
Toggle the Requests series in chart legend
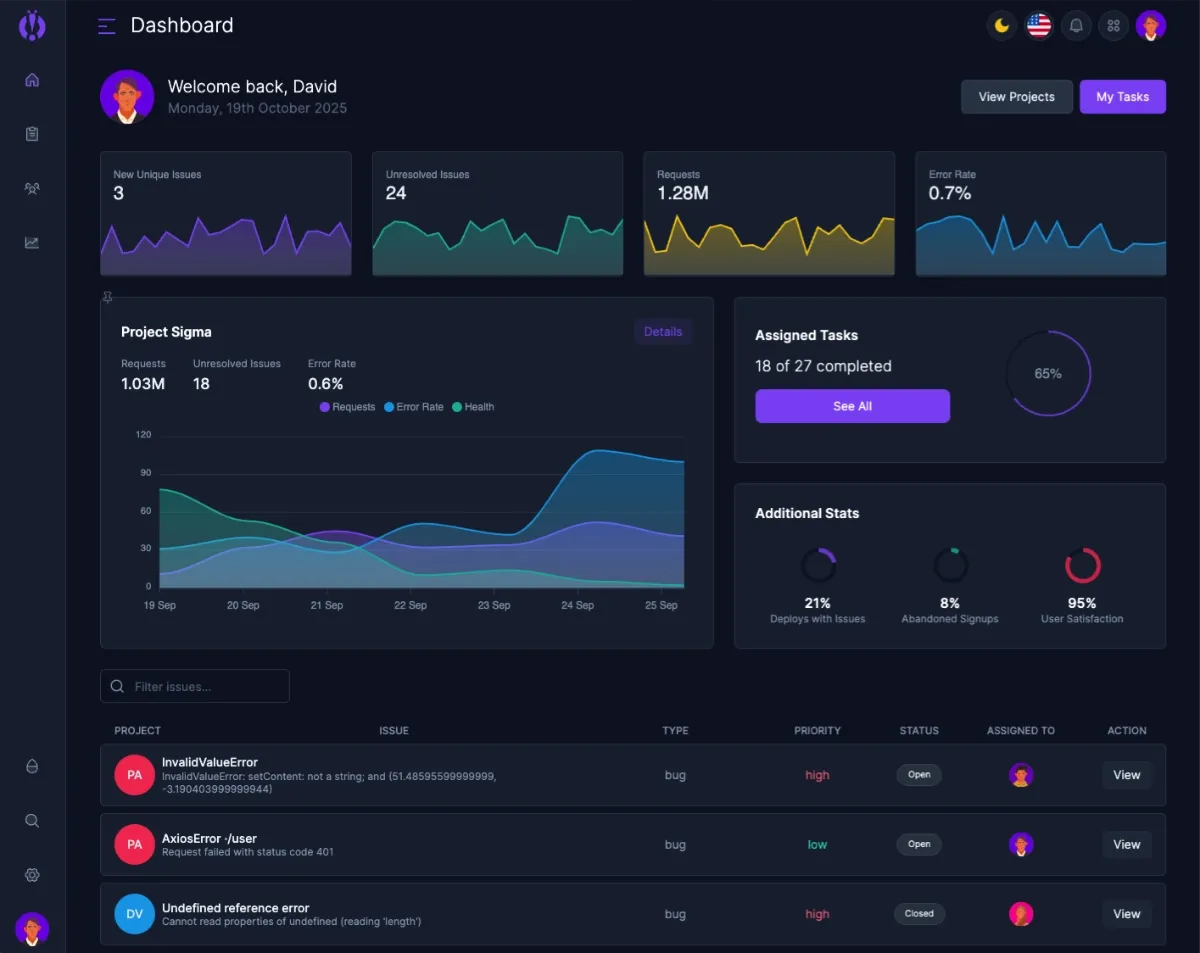(x=347, y=407)
